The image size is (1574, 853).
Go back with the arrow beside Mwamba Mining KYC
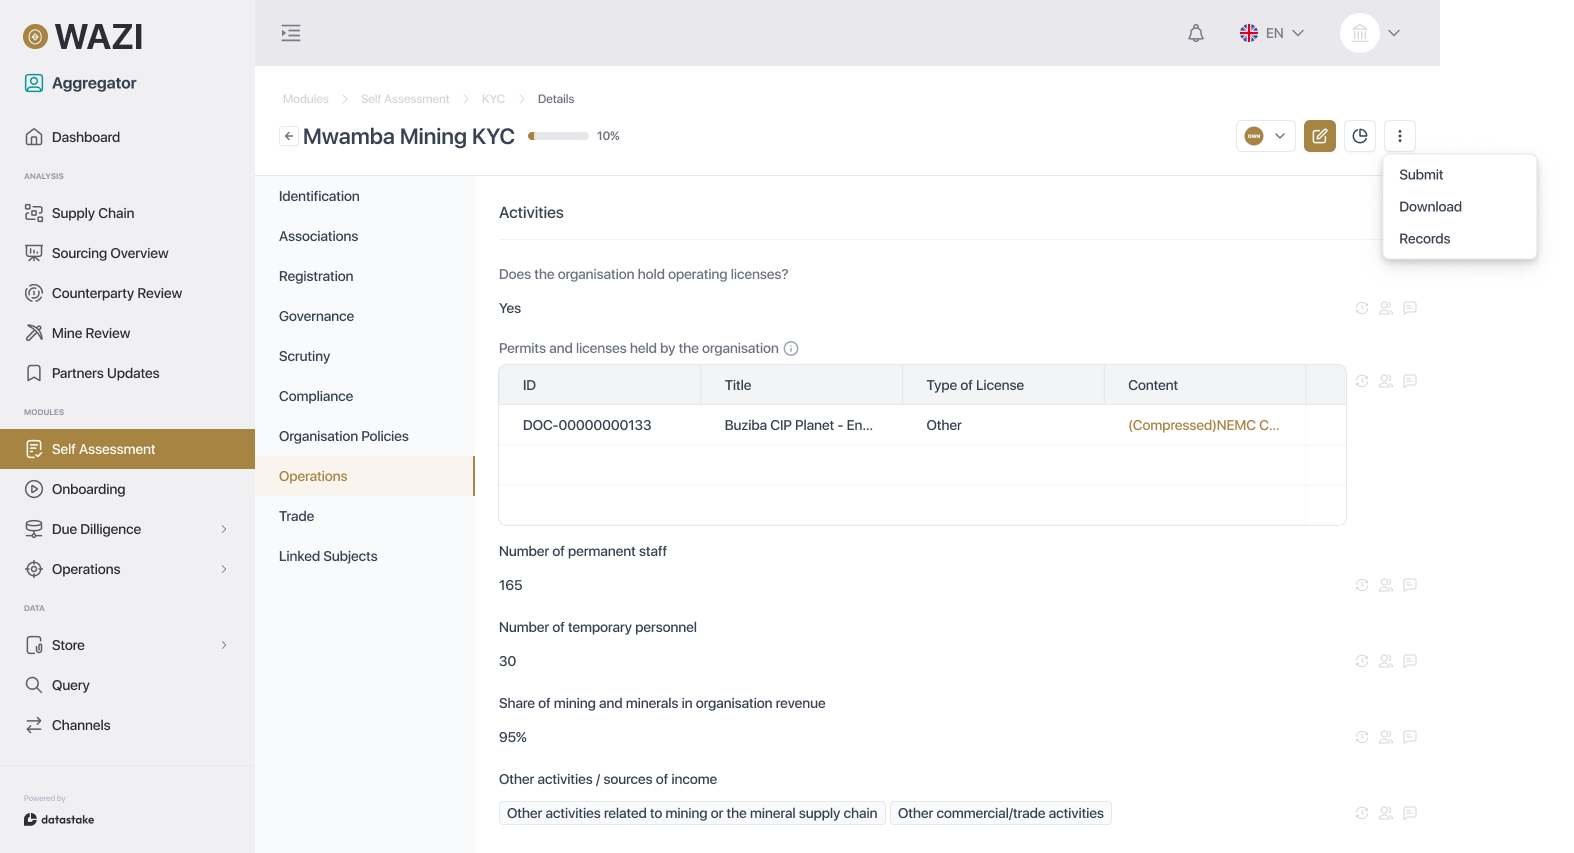click(x=289, y=136)
